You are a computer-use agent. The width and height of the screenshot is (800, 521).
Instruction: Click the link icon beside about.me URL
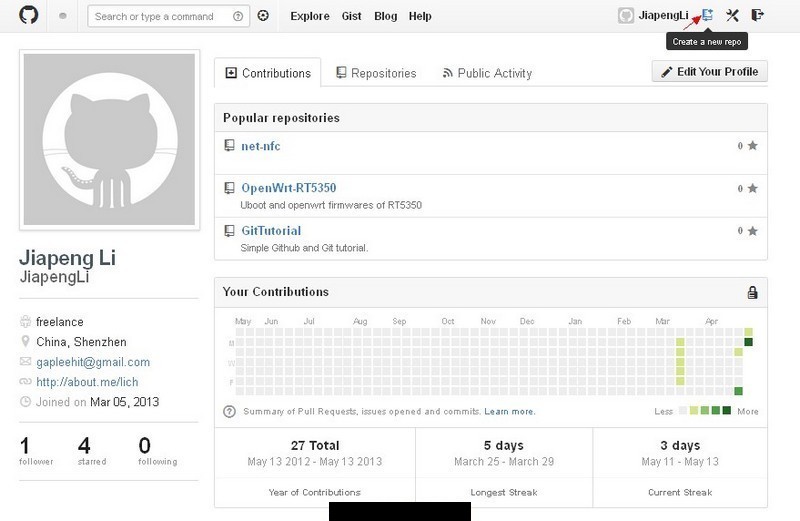point(25,382)
